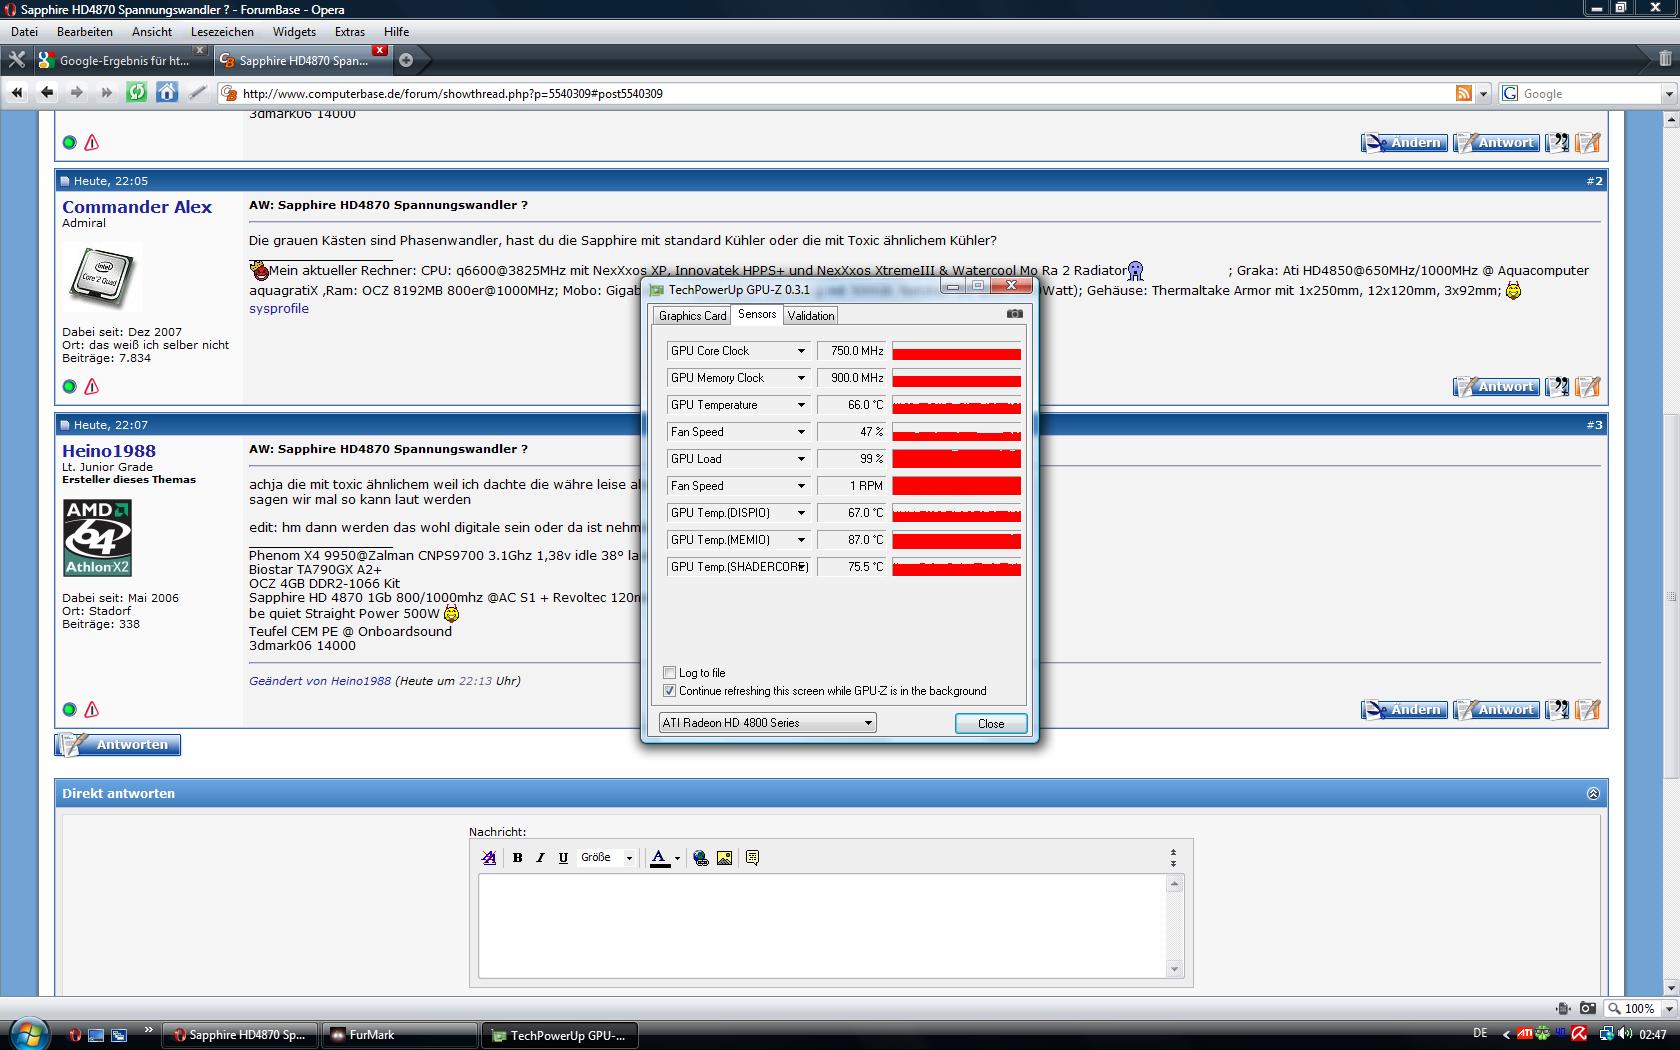Image resolution: width=1680 pixels, height=1050 pixels.
Task: Click multi-quote icon on post #2
Action: click(x=1557, y=387)
